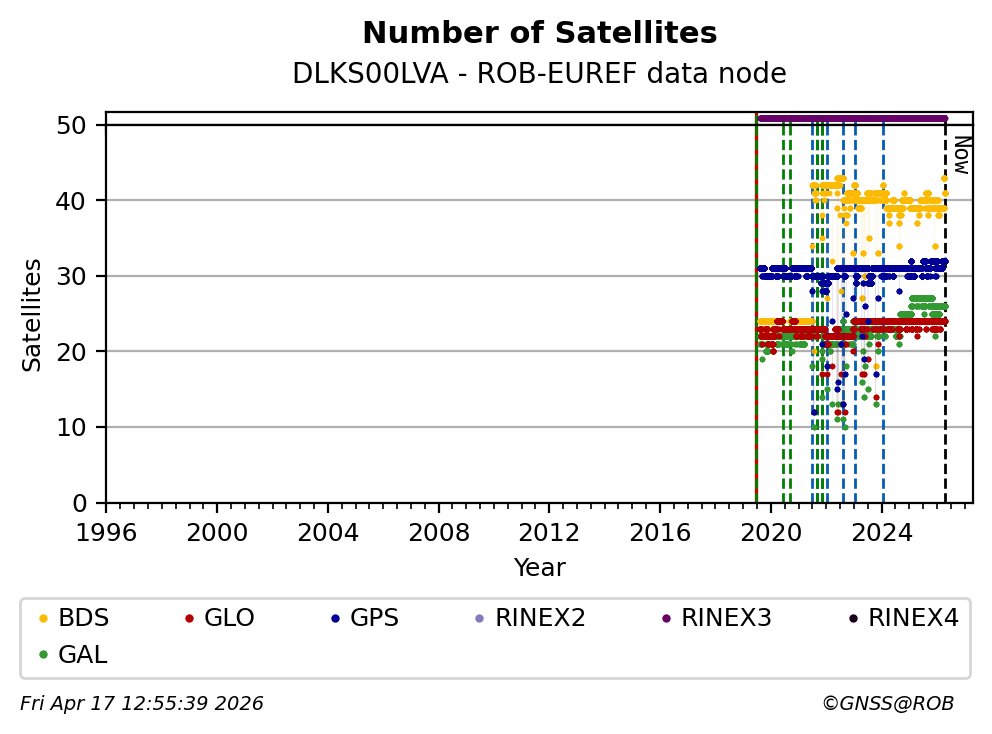Click the 'Year' x-axis label

pyautogui.click(x=539, y=568)
